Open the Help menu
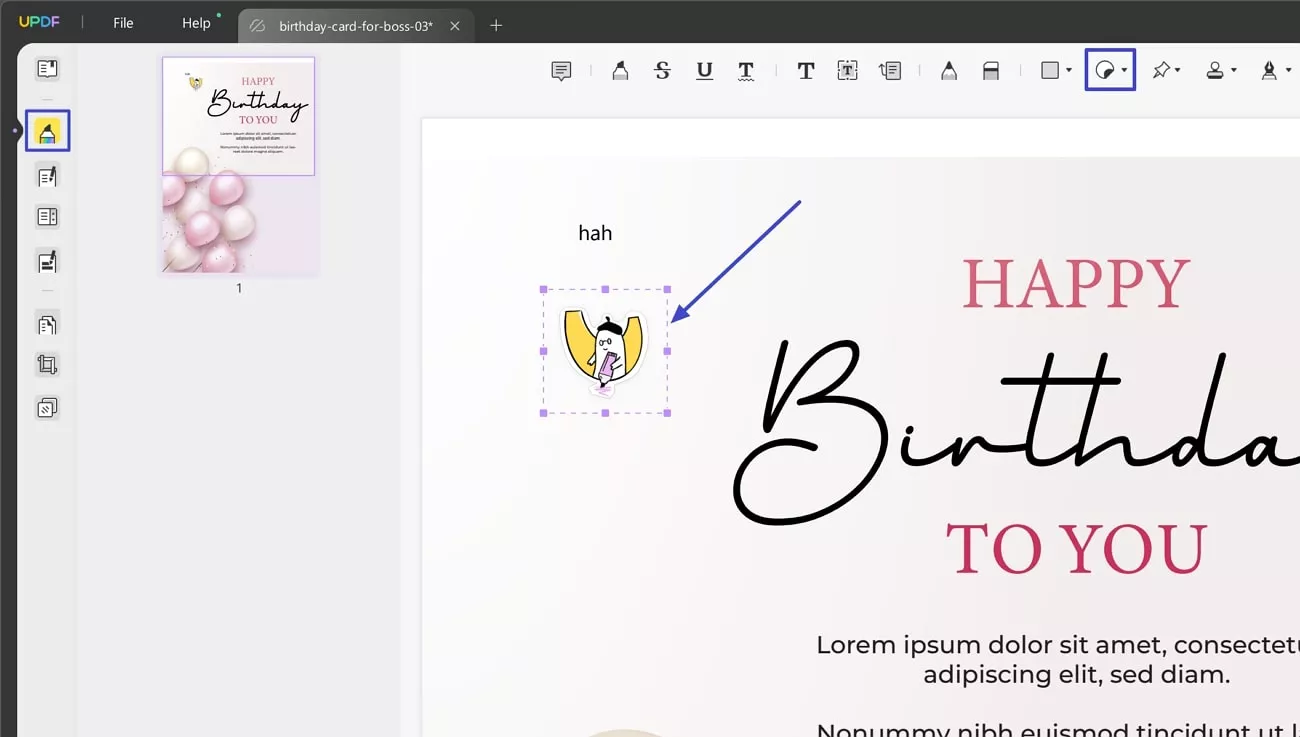Image resolution: width=1300 pixels, height=737 pixels. pyautogui.click(x=196, y=22)
